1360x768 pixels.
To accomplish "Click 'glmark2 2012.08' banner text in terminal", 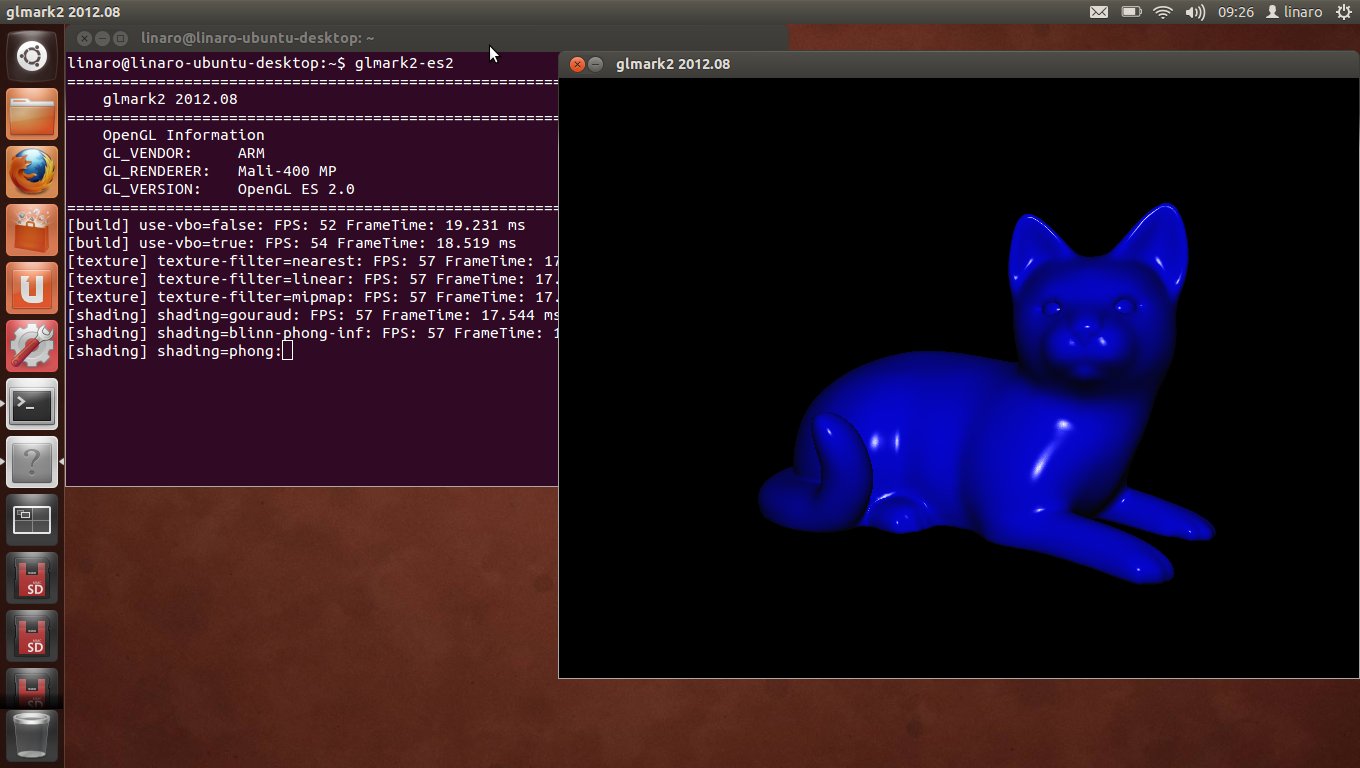I will pos(170,99).
